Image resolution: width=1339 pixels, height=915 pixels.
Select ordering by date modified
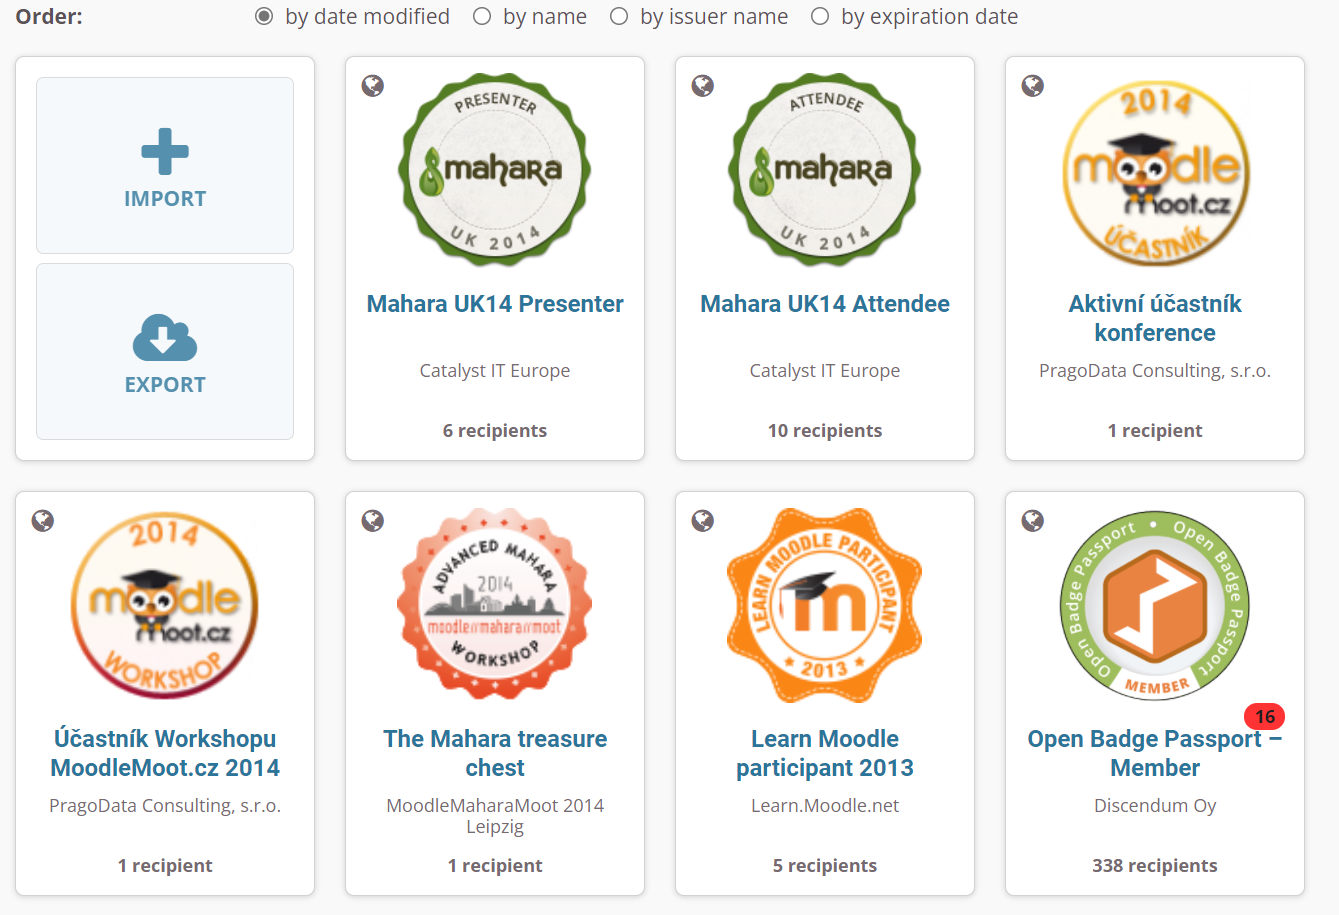pos(262,16)
